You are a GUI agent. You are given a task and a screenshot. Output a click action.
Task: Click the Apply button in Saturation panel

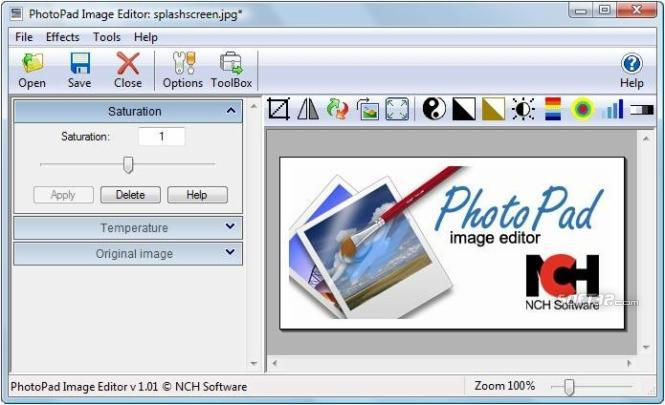(x=64, y=195)
